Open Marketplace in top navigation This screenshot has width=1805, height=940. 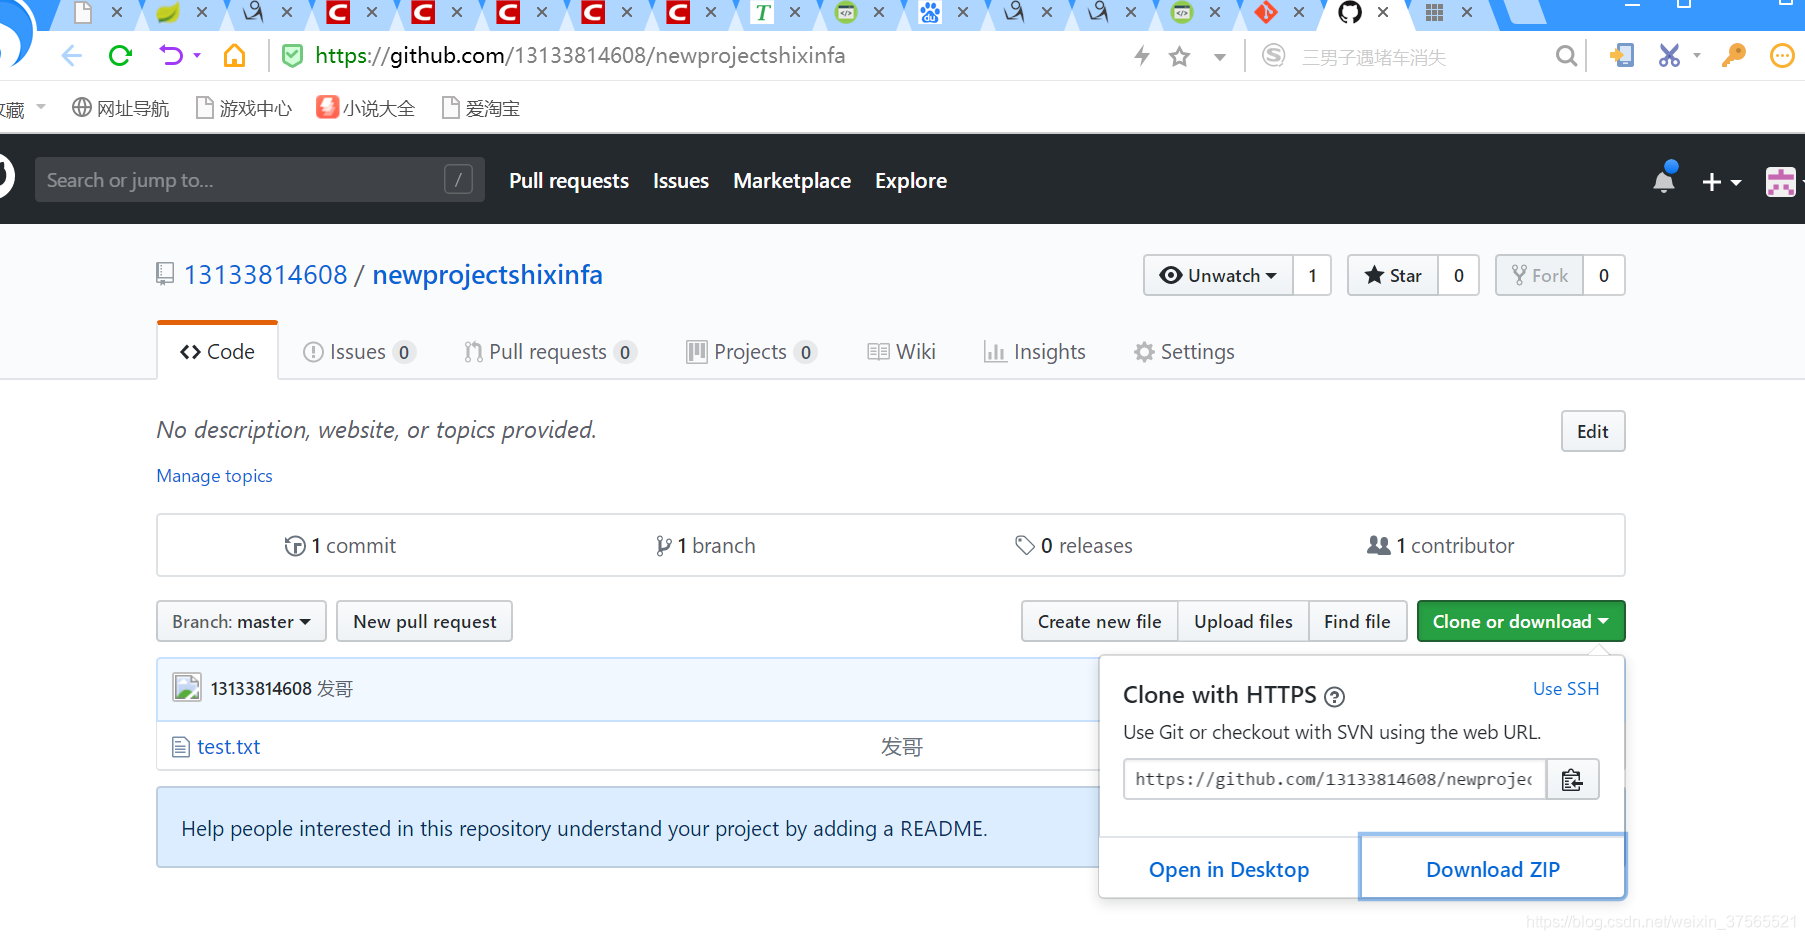(792, 181)
